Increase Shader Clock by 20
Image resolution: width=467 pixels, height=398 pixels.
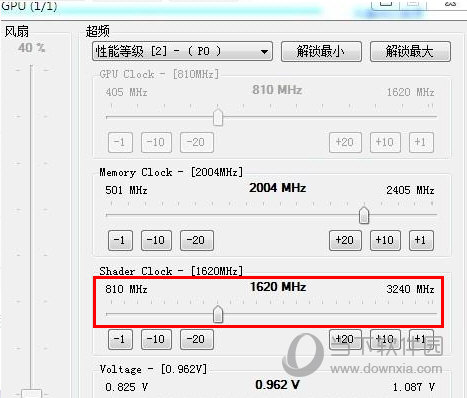345,339
